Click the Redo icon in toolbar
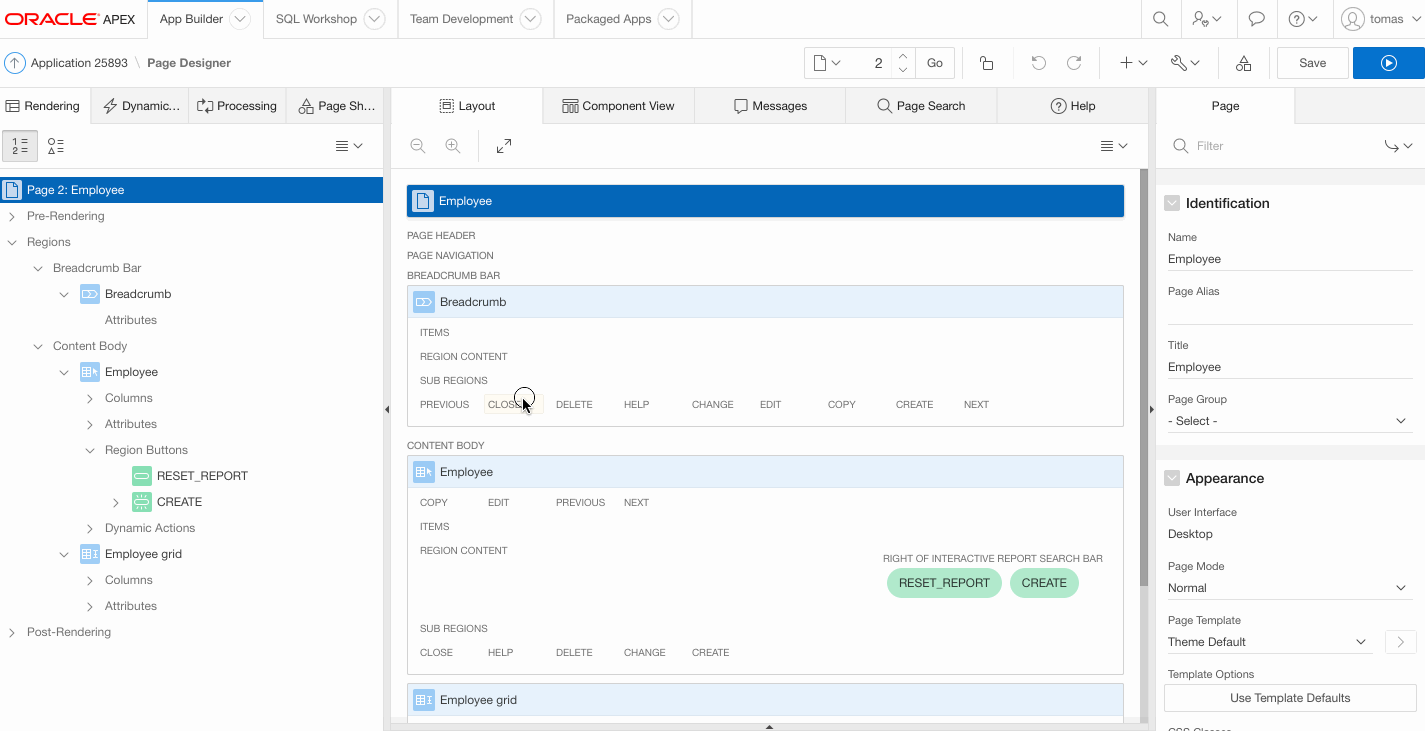The image size is (1425, 731). pyautogui.click(x=1074, y=63)
